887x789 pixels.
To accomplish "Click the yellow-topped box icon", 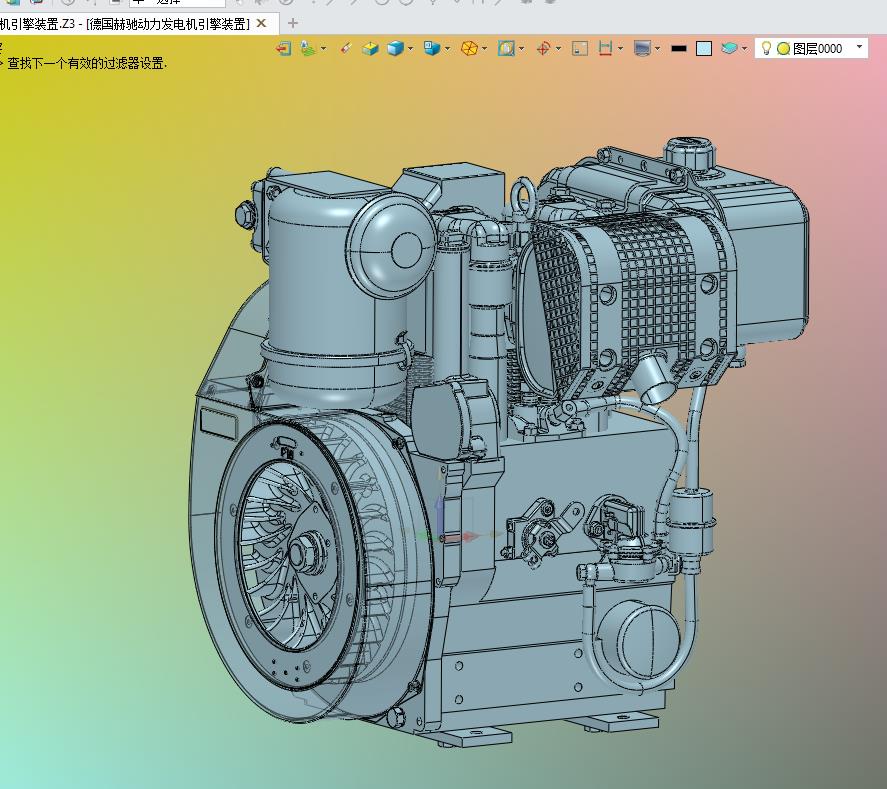I will coord(370,48).
